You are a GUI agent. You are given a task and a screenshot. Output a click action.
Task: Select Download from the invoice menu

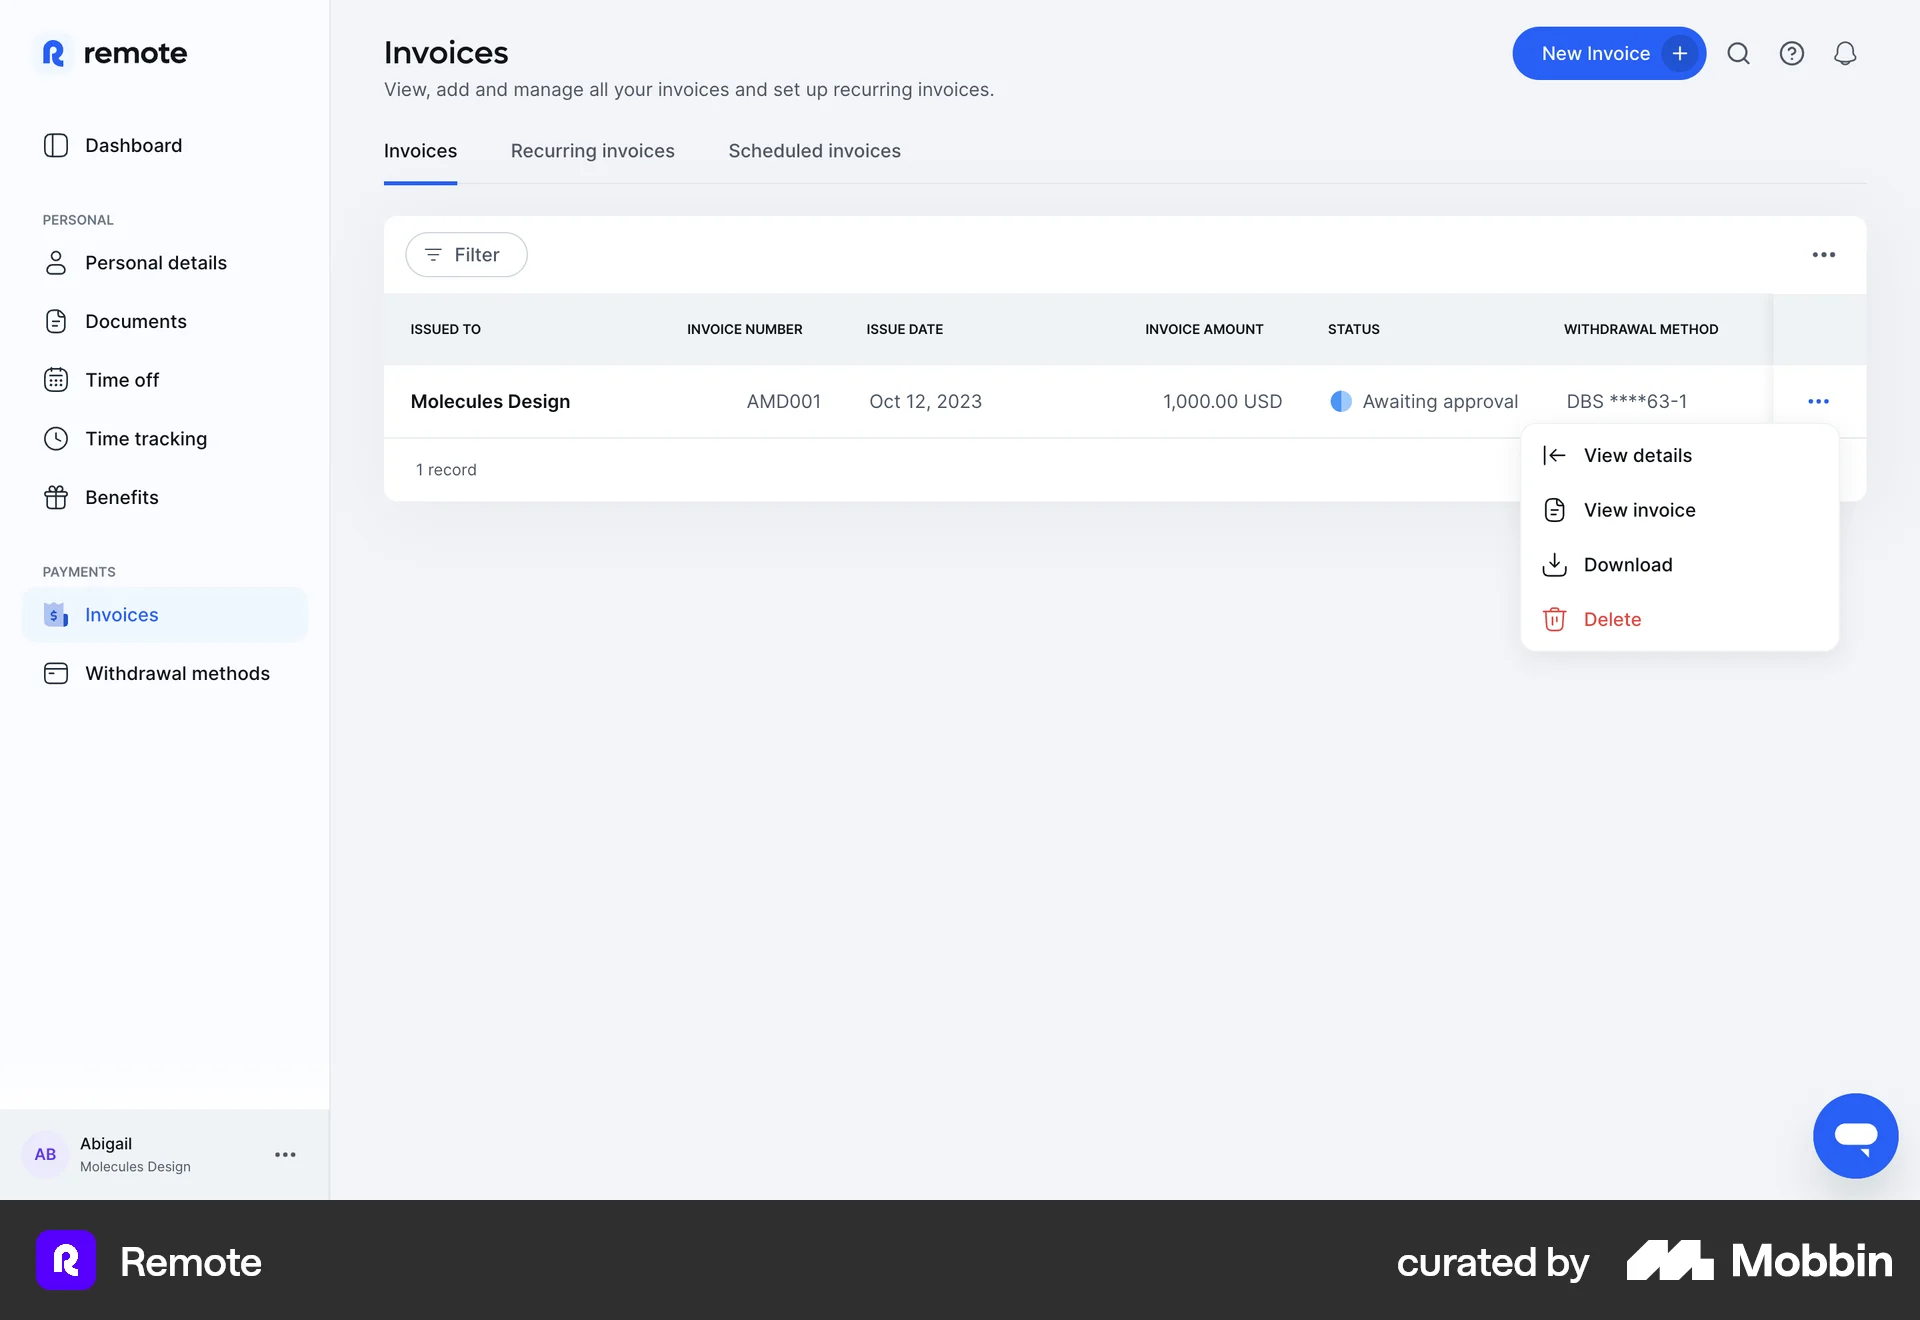[x=1628, y=564]
